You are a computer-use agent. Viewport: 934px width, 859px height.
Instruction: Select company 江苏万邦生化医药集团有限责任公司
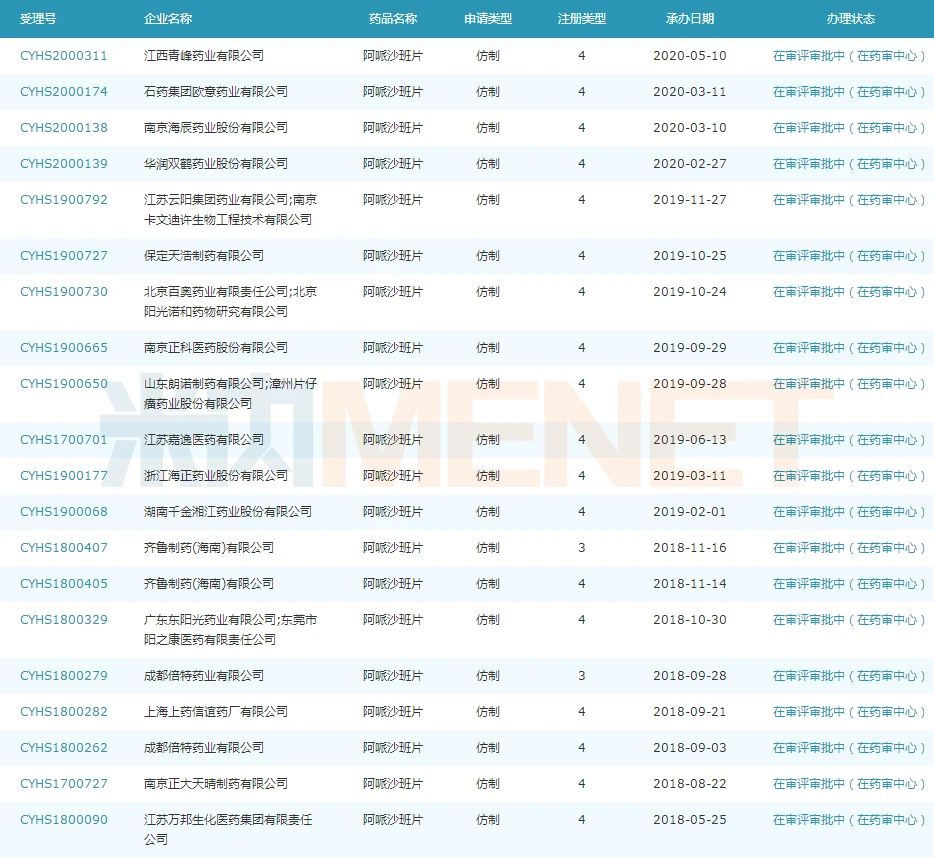pos(228,829)
